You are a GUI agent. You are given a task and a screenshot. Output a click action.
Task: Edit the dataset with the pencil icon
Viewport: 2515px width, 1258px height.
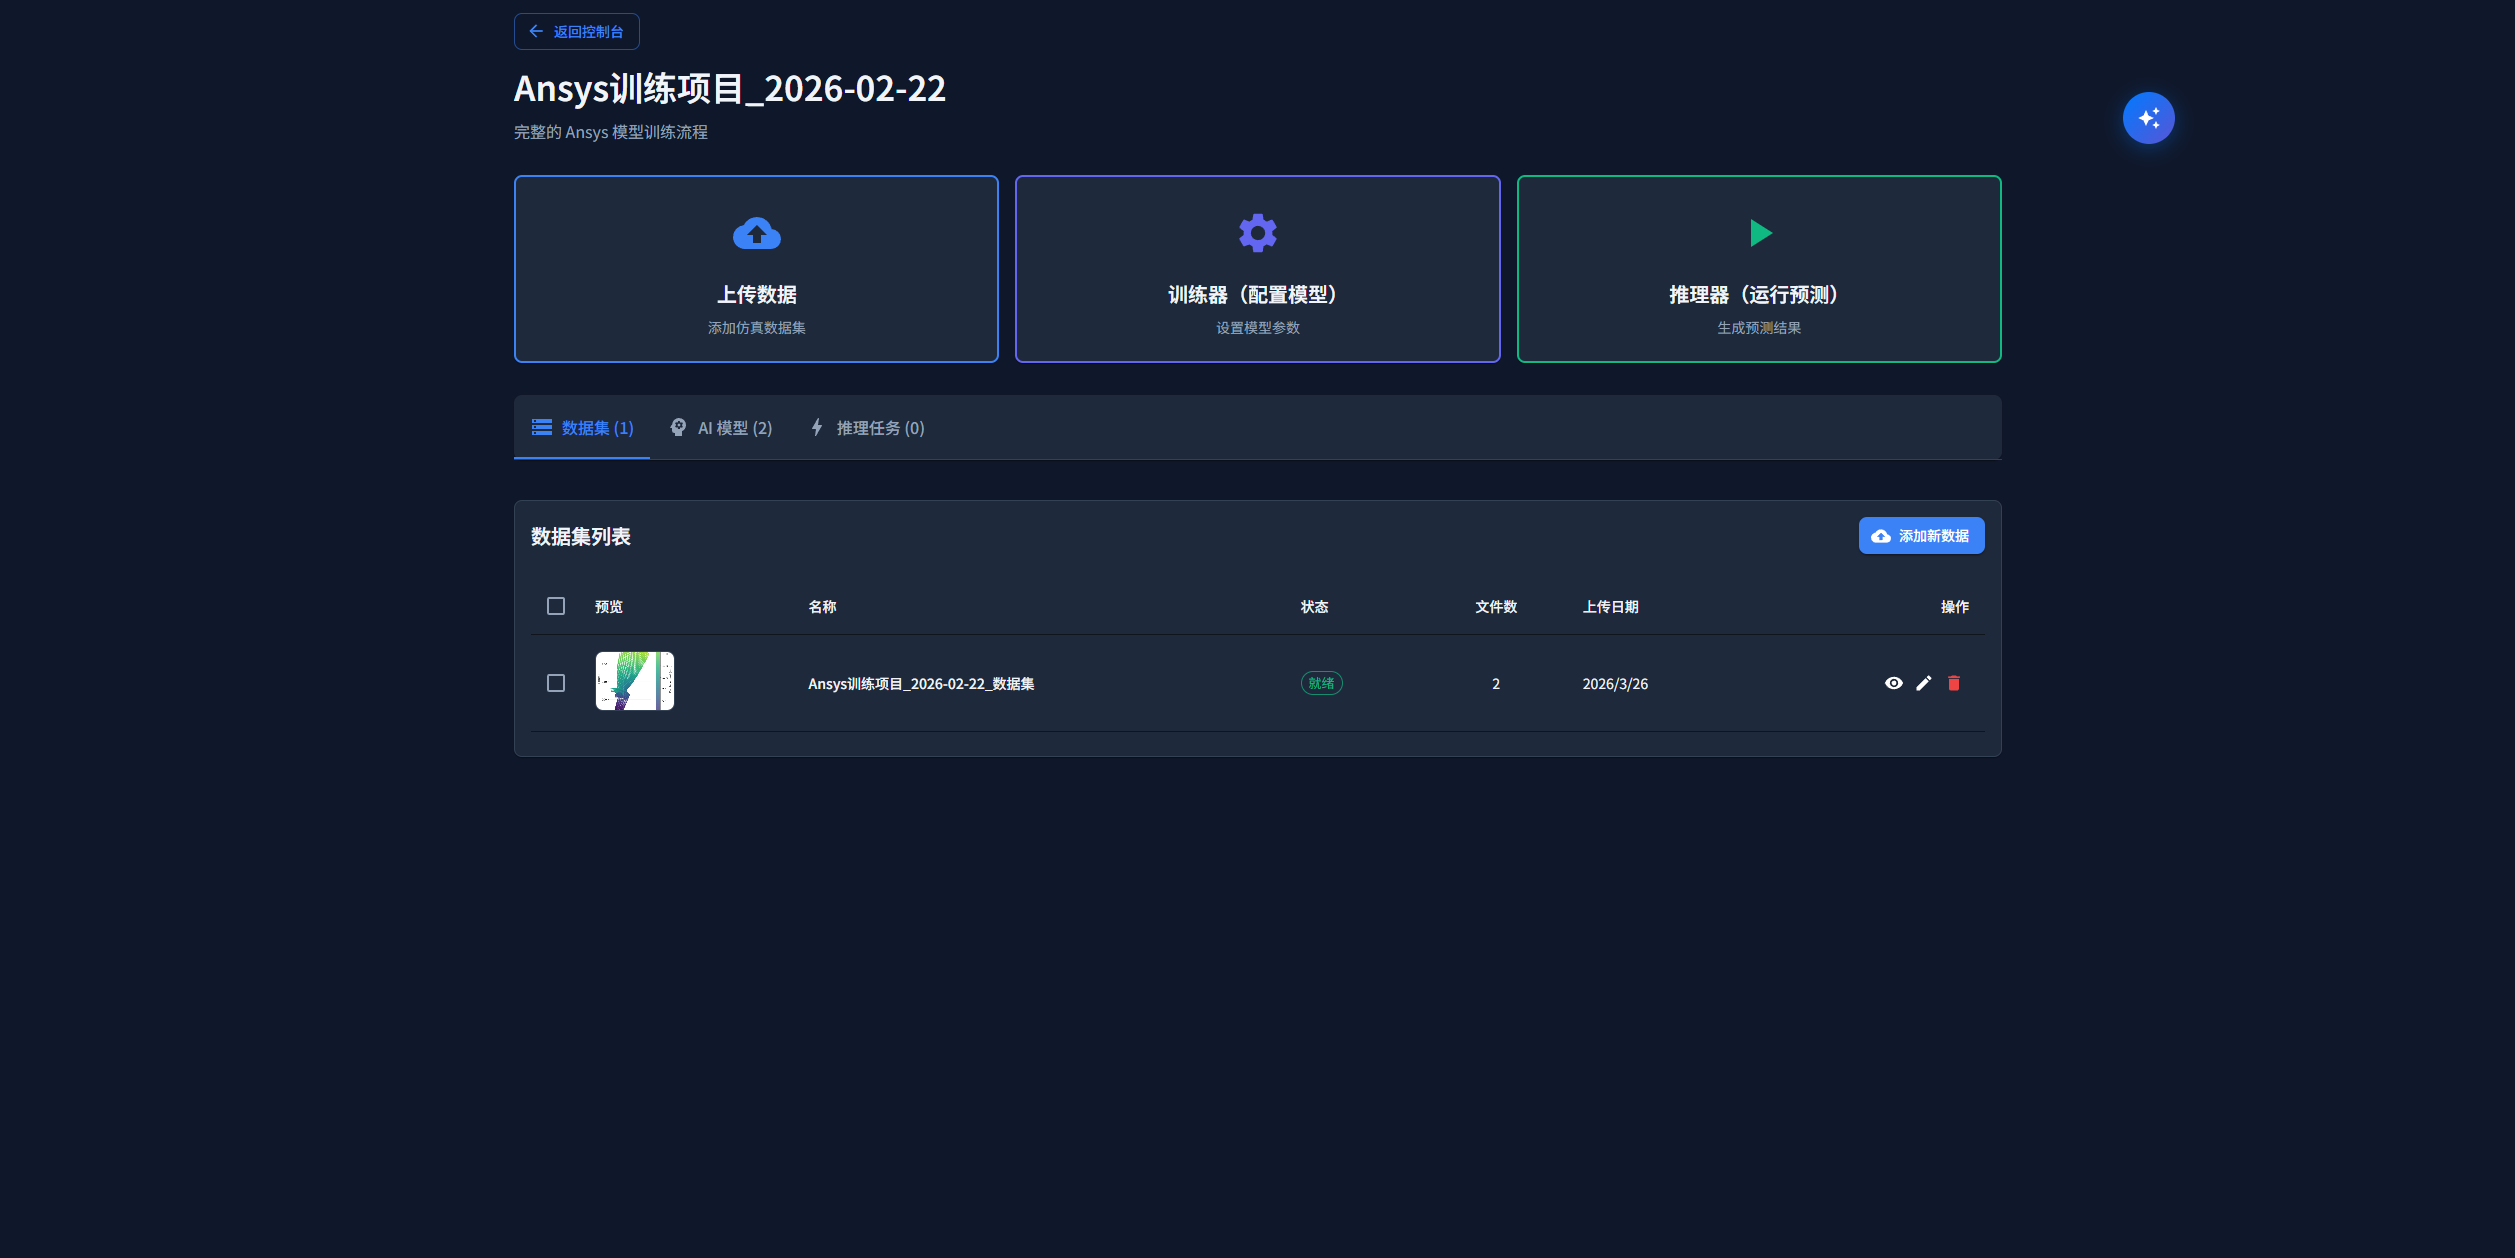click(1923, 683)
